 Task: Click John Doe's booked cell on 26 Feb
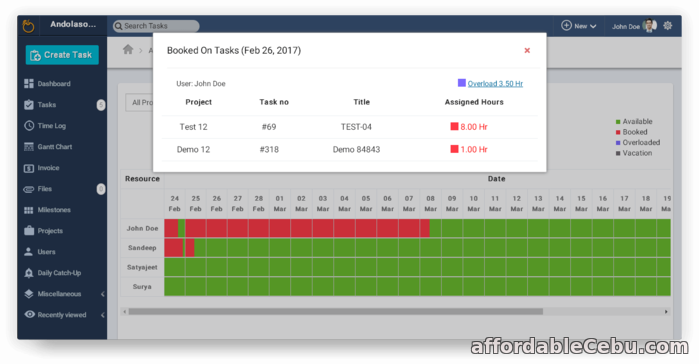click(217, 228)
